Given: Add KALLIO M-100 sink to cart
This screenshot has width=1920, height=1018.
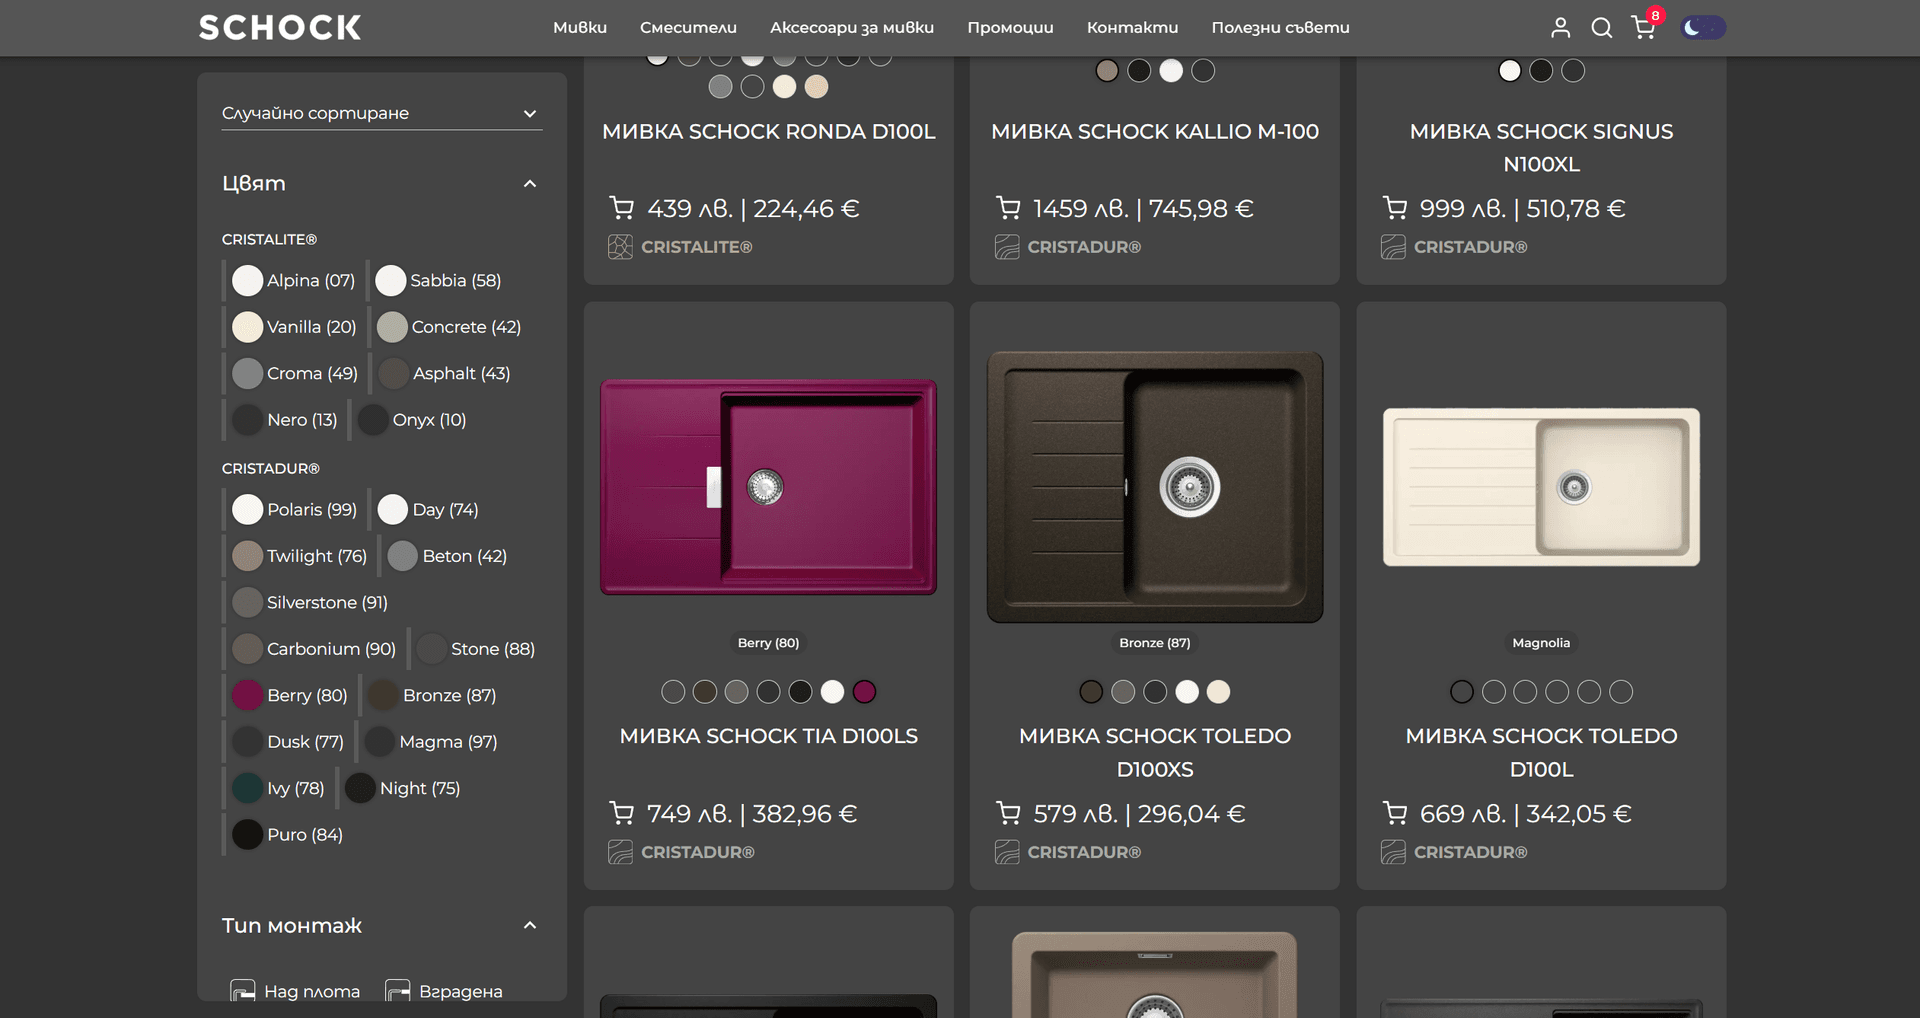Looking at the screenshot, I should pos(1008,208).
